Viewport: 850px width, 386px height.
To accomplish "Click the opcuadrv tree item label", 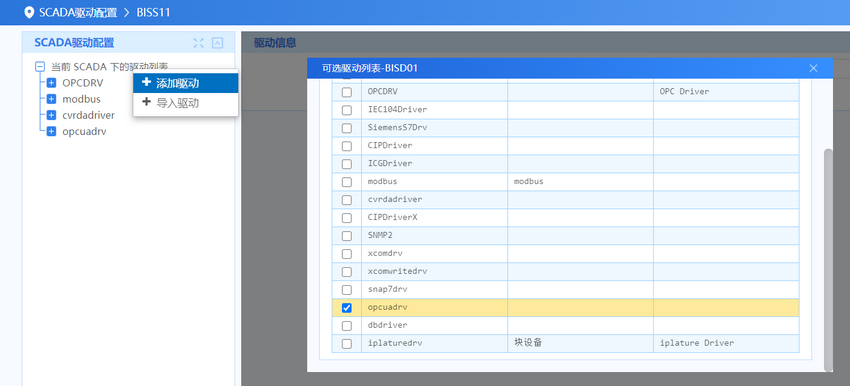I will coord(84,131).
